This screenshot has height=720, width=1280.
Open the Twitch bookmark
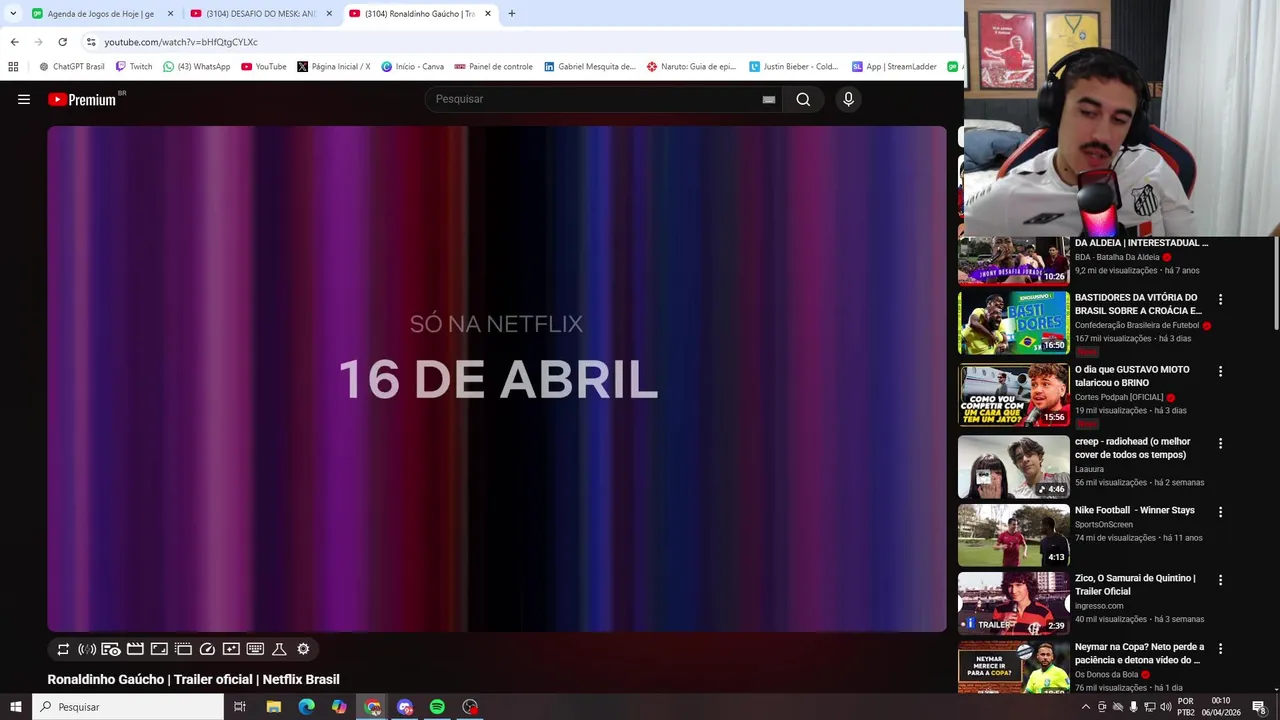134,67
